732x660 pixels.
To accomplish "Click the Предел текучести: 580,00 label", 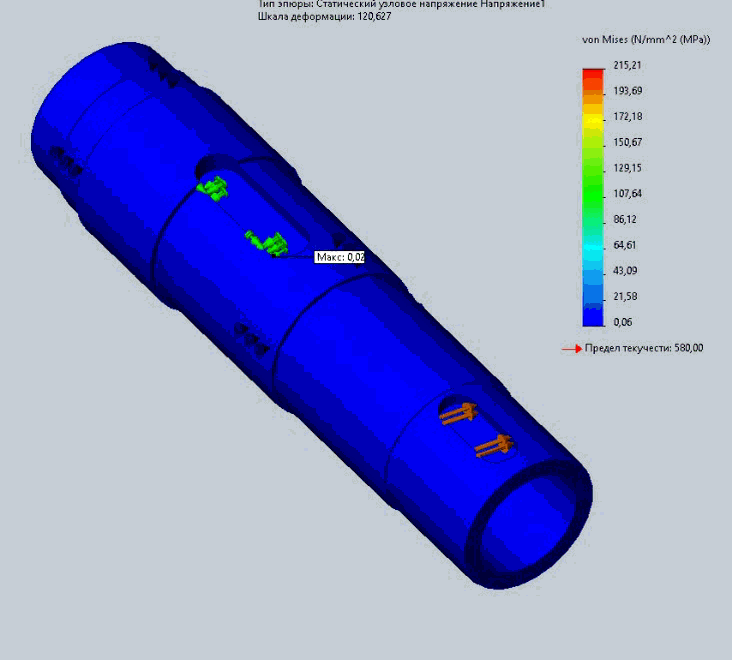I will tap(644, 349).
